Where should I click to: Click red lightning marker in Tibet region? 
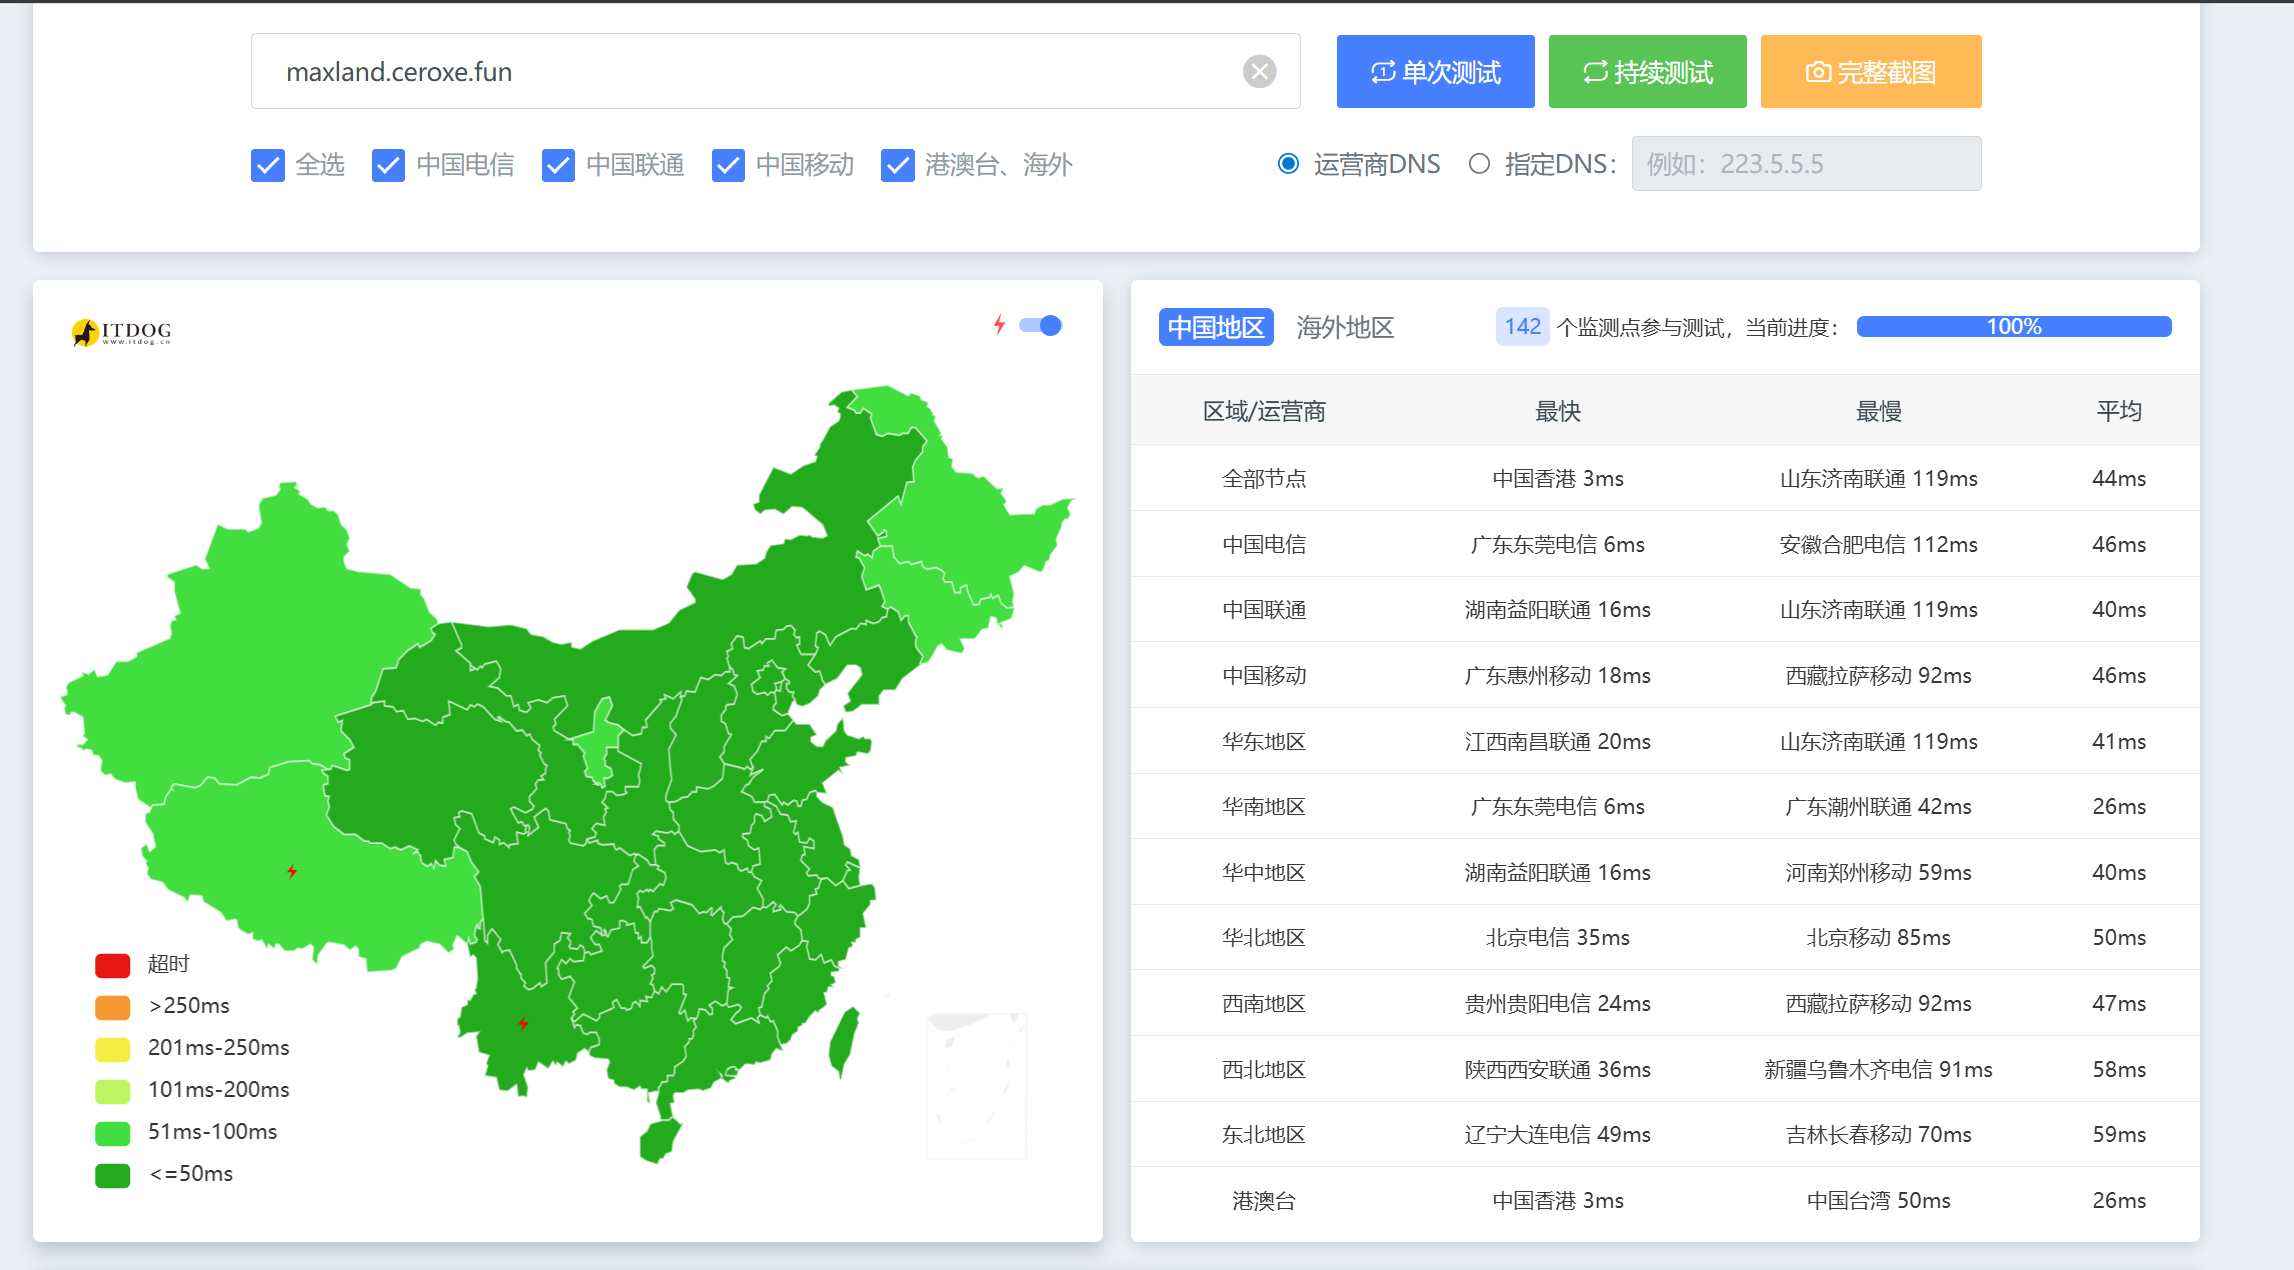point(292,871)
